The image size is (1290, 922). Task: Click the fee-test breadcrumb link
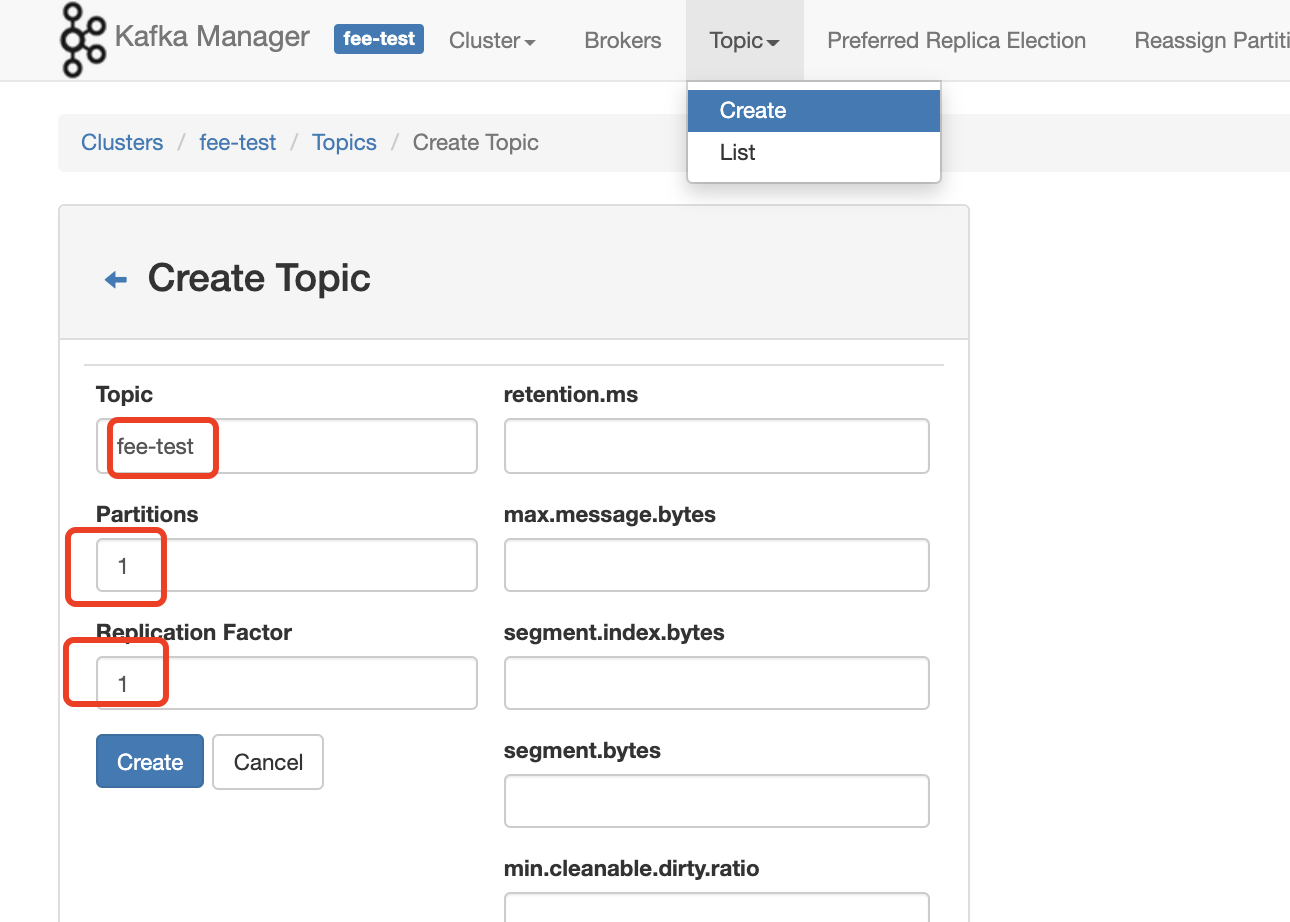point(238,143)
